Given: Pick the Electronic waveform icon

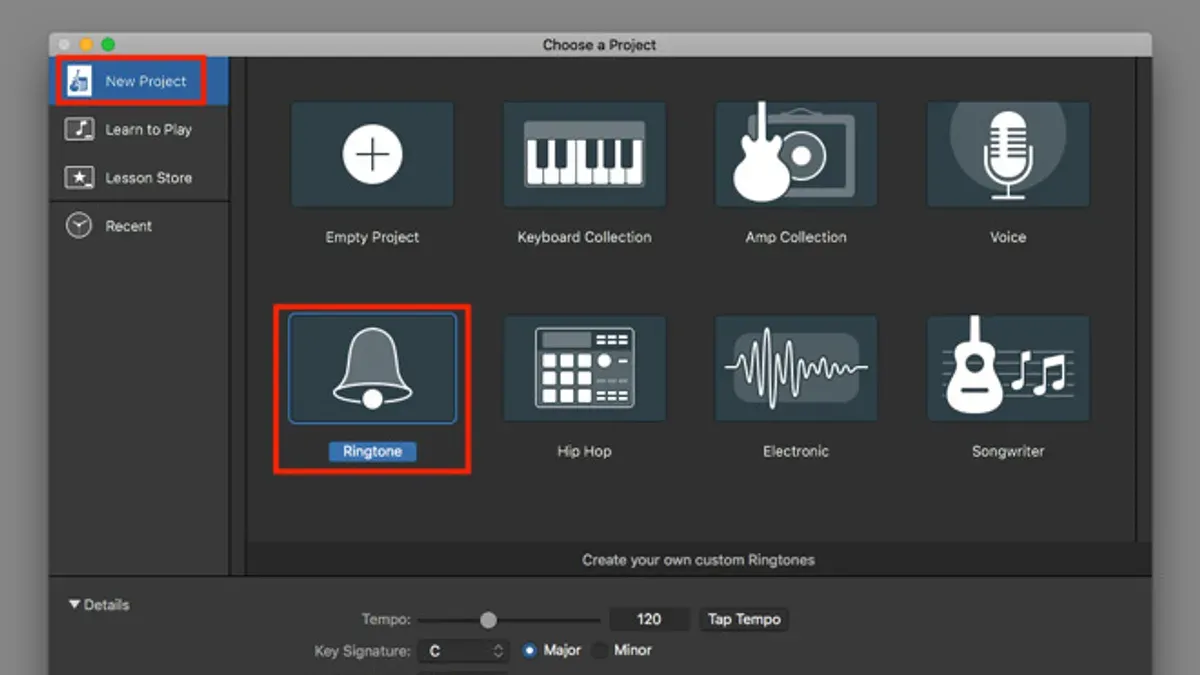Looking at the screenshot, I should pos(796,368).
